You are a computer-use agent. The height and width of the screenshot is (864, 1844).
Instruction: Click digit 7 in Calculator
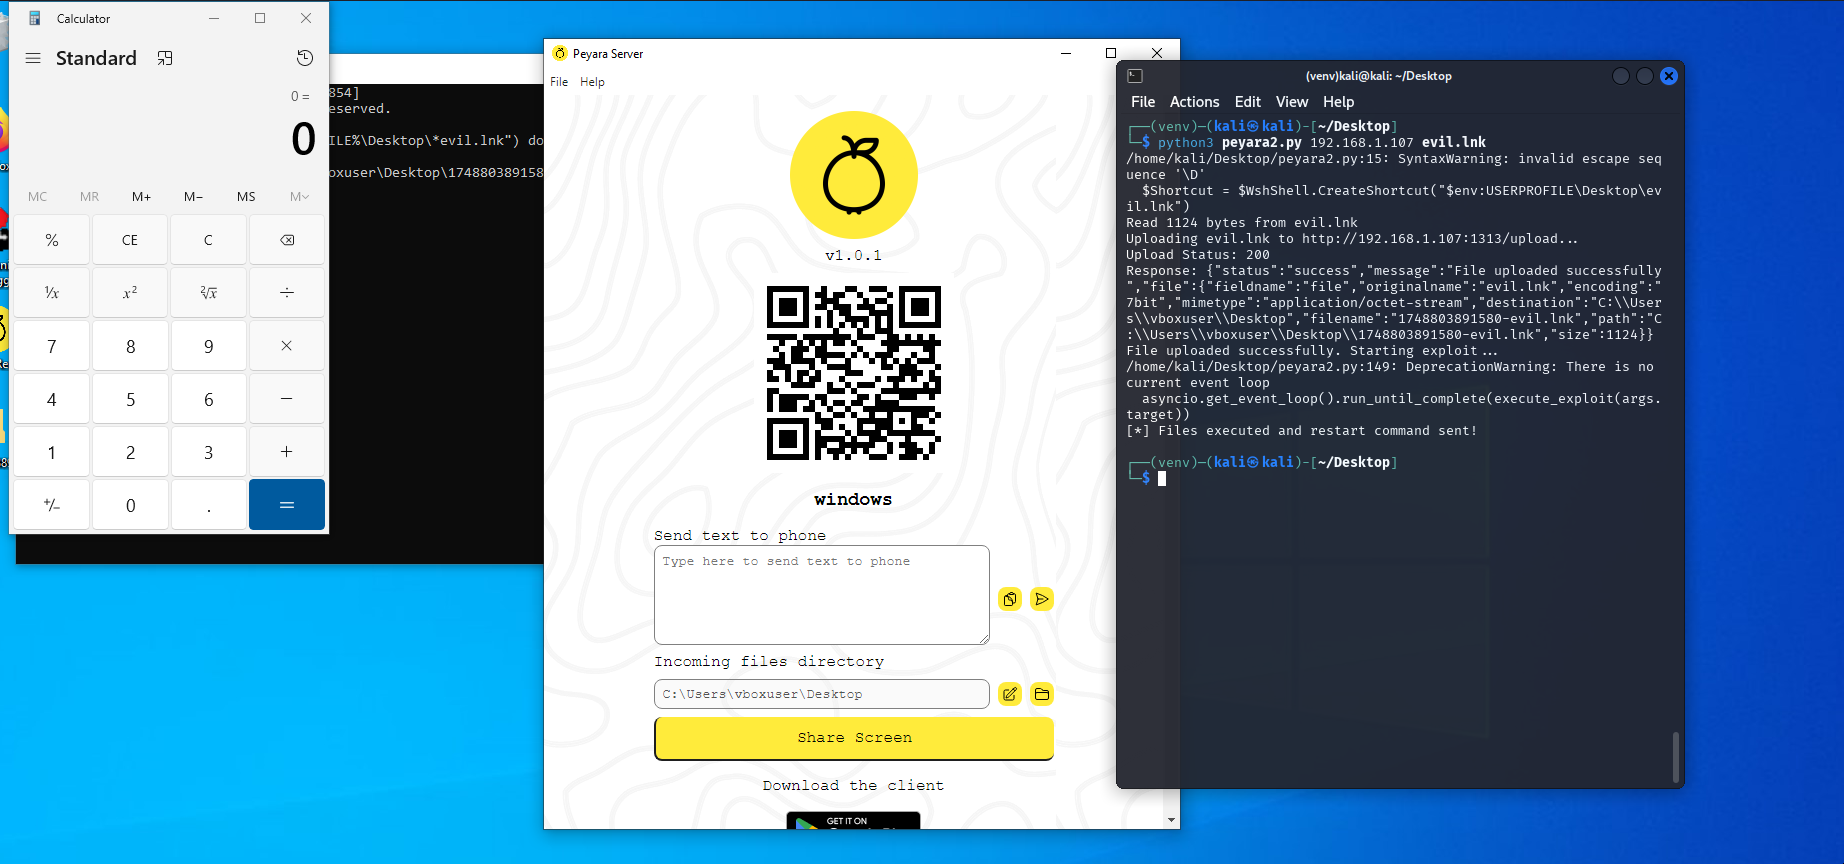(52, 346)
